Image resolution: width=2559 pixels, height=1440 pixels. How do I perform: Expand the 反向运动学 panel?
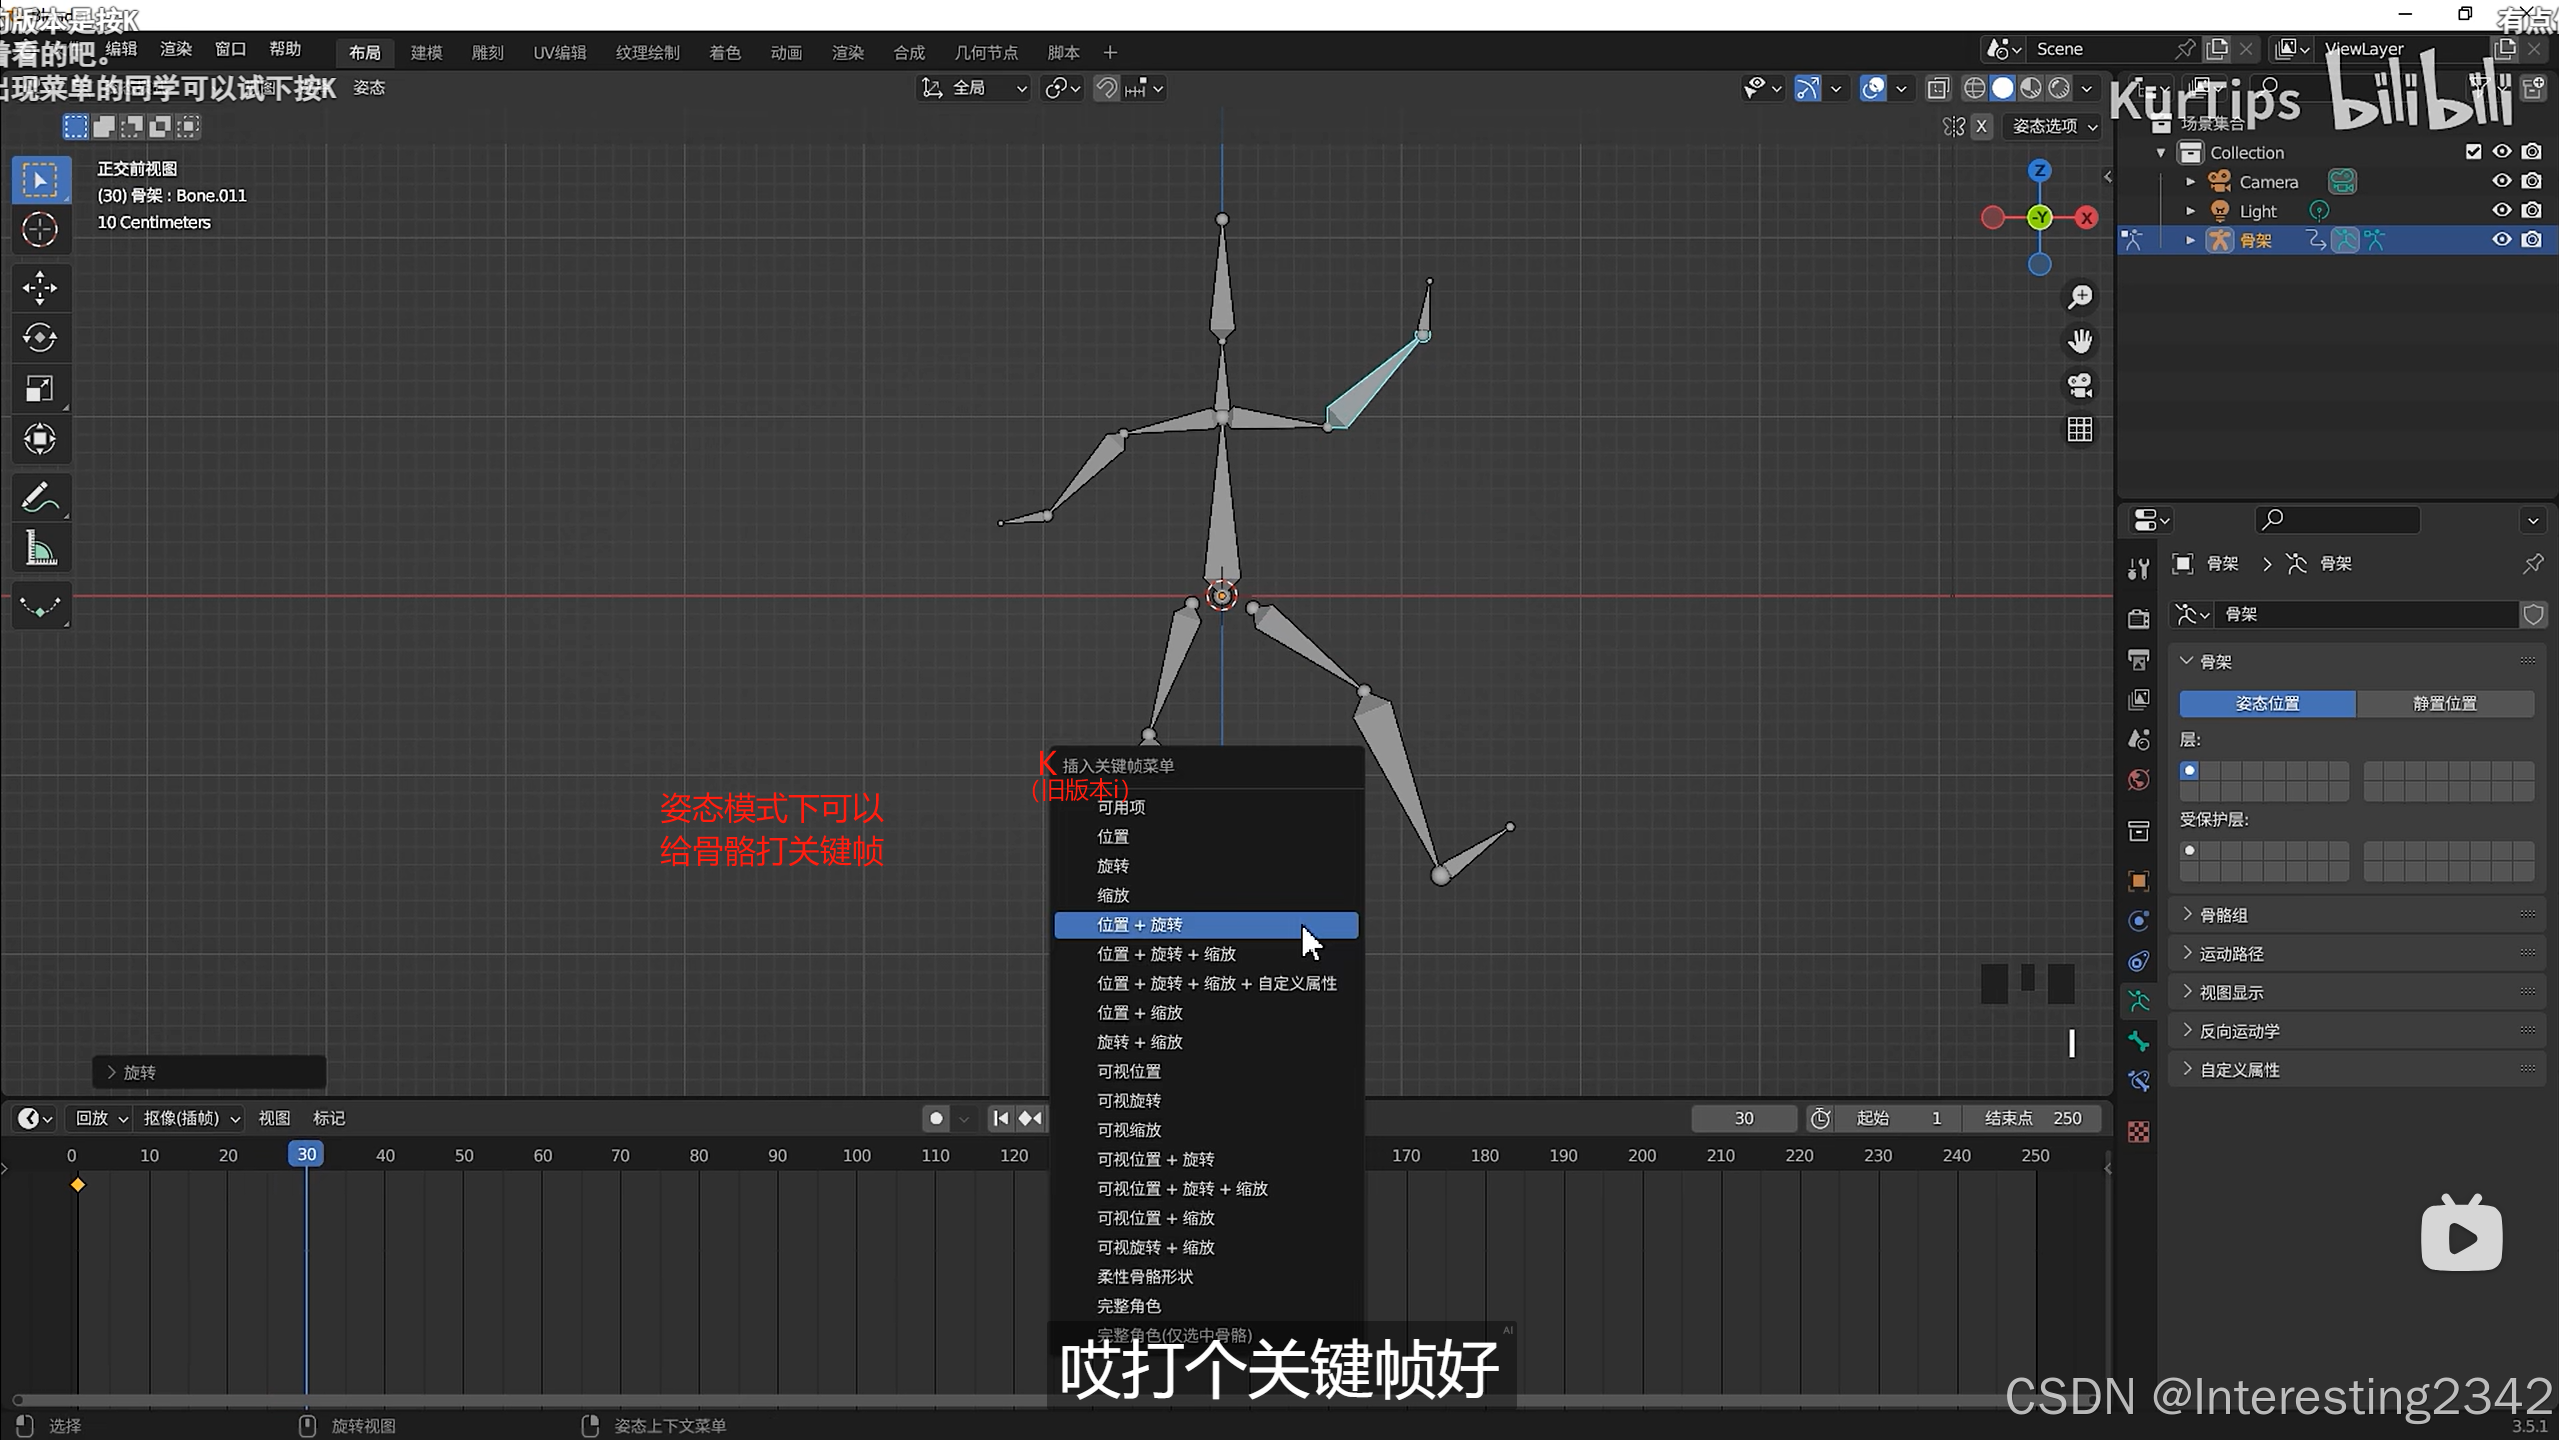pos(2239,1031)
